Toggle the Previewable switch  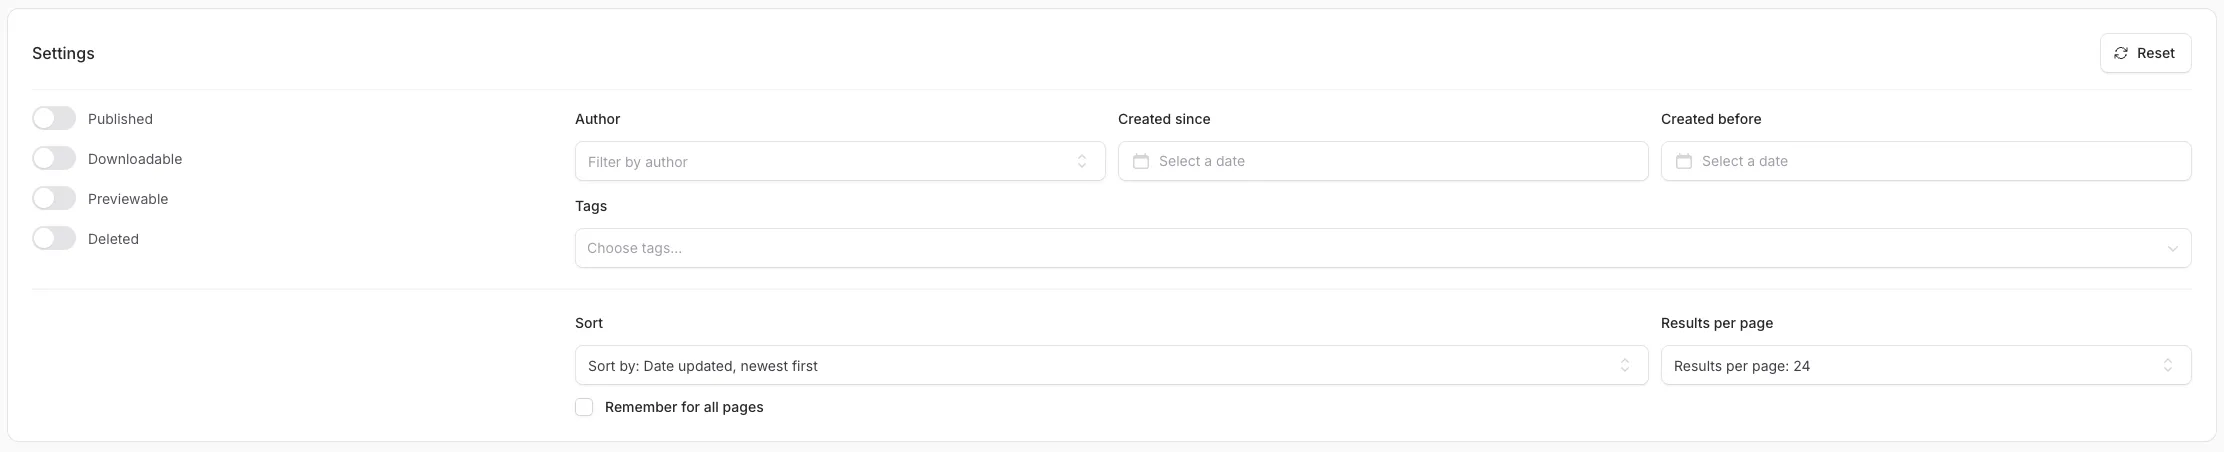click(54, 199)
